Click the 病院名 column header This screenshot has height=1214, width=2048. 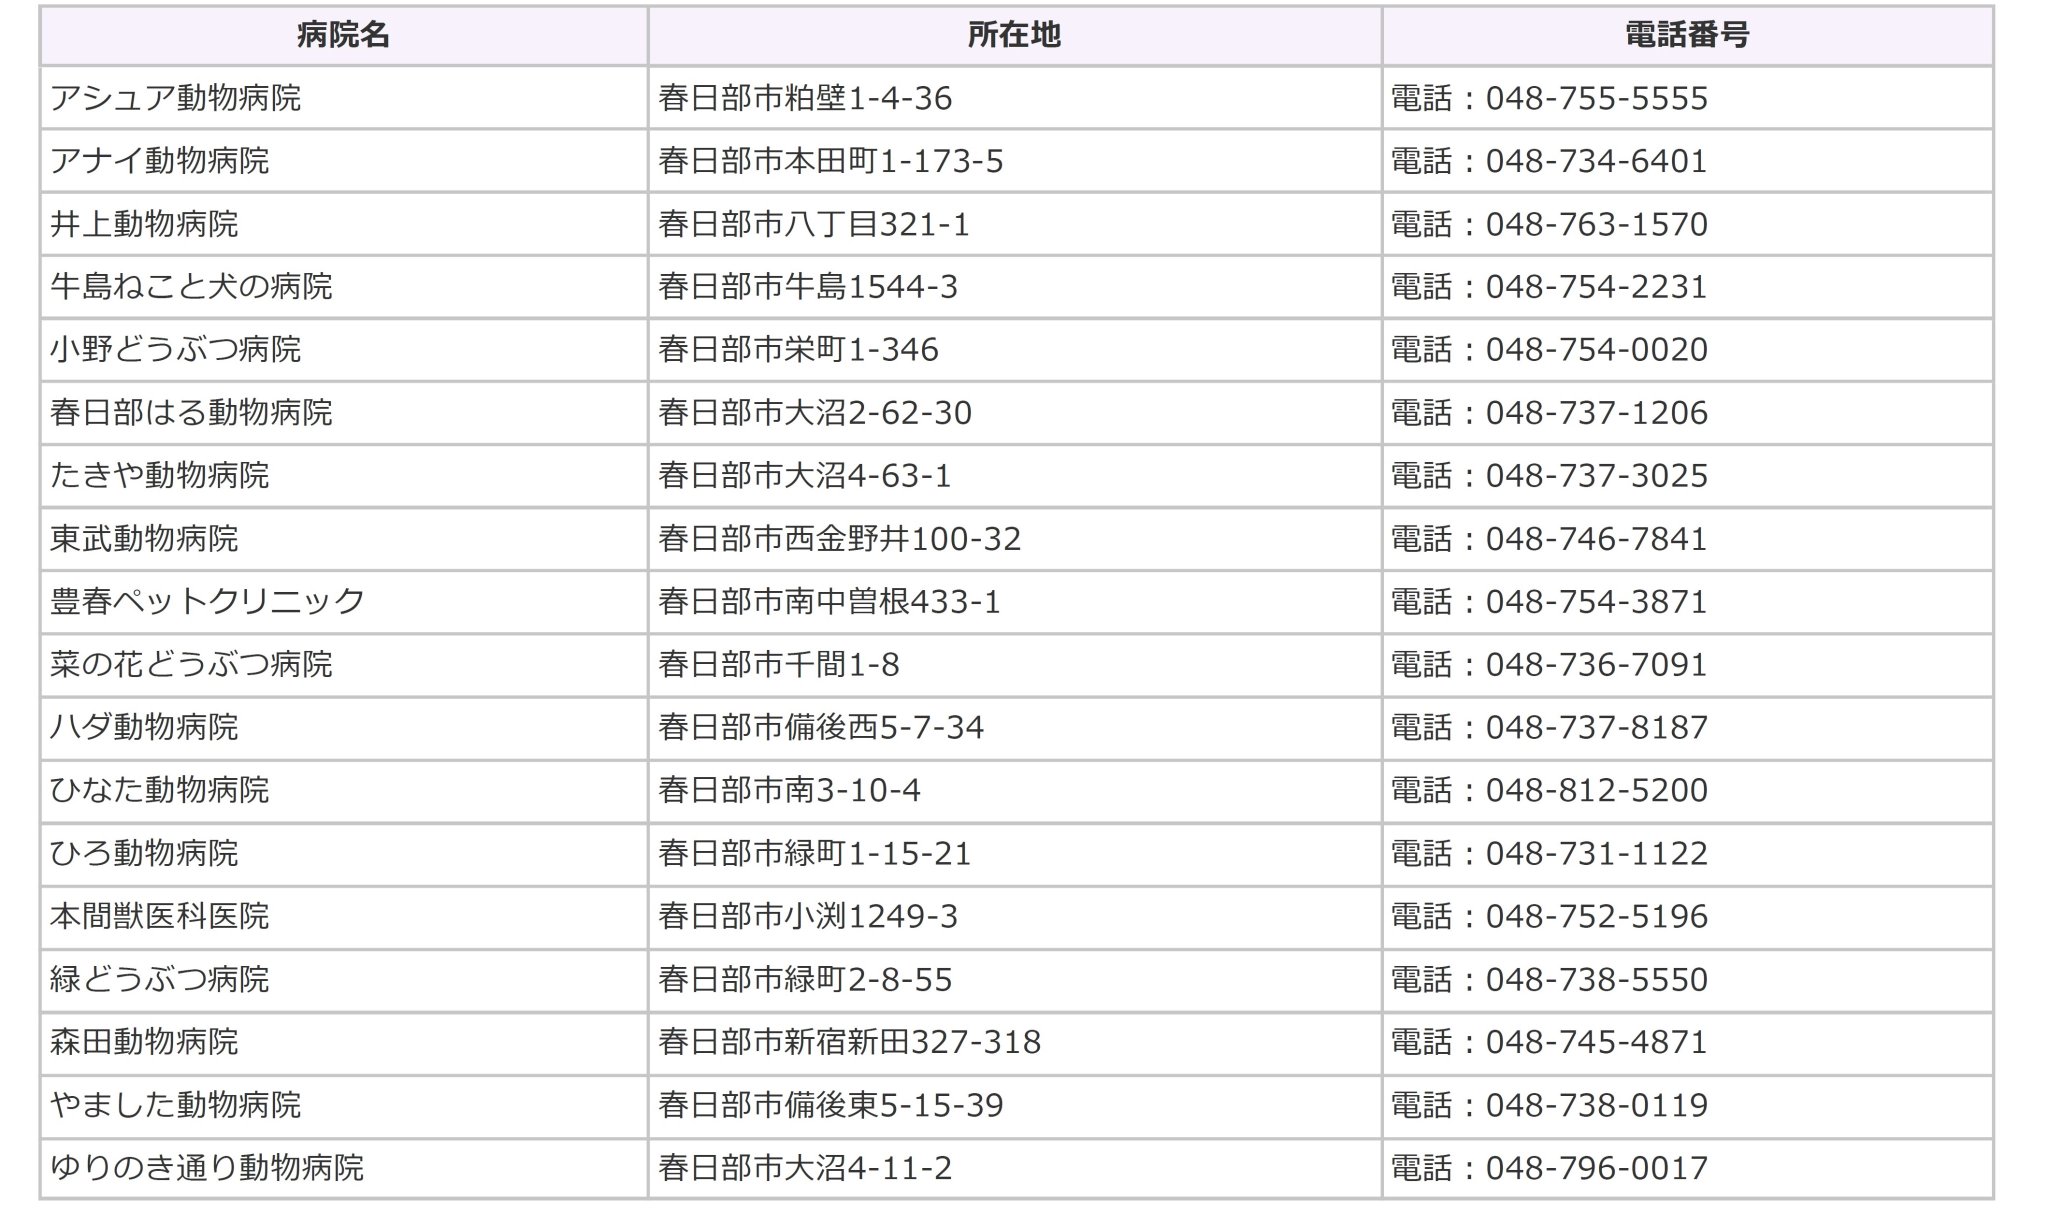coord(343,36)
